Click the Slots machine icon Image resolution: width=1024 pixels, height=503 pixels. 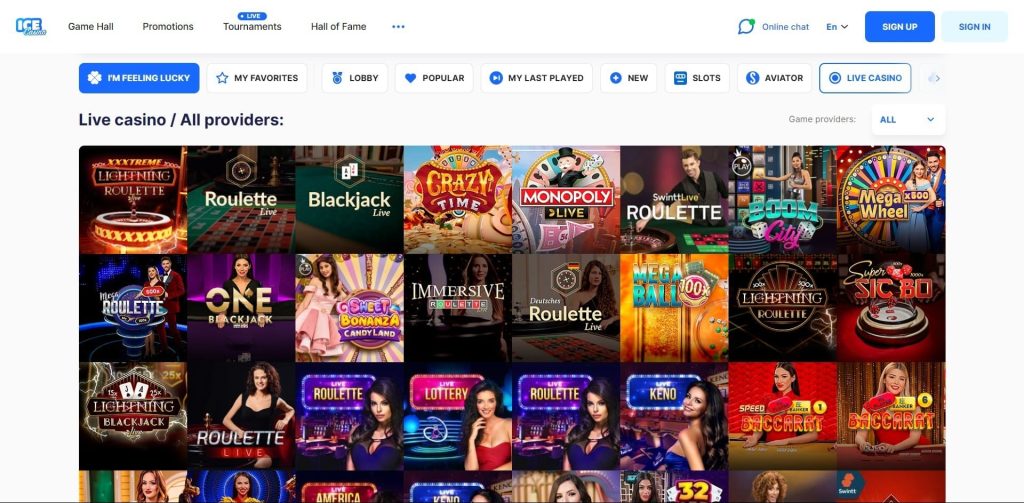point(680,78)
